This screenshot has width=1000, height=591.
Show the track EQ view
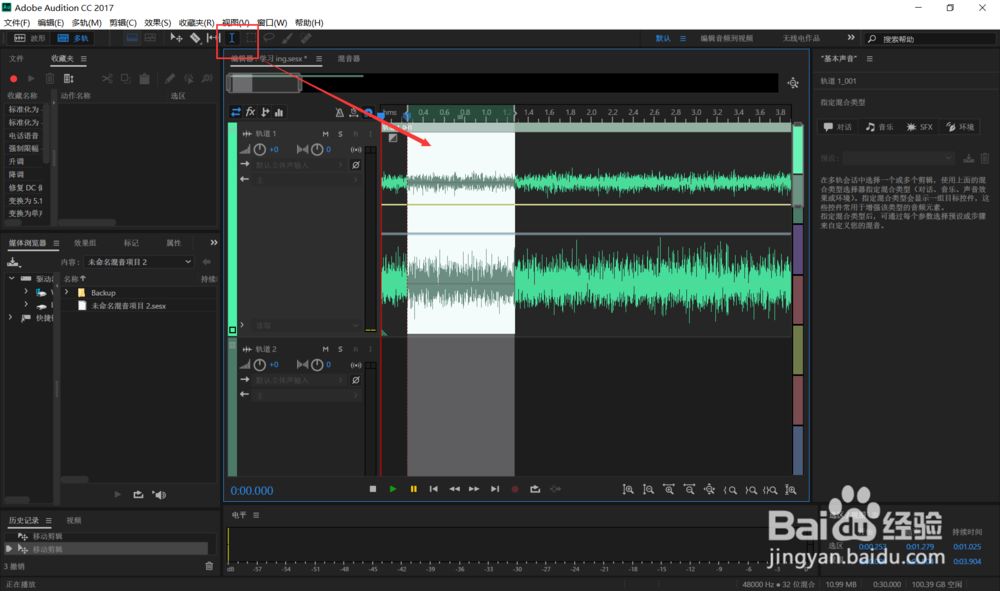pyautogui.click(x=279, y=112)
